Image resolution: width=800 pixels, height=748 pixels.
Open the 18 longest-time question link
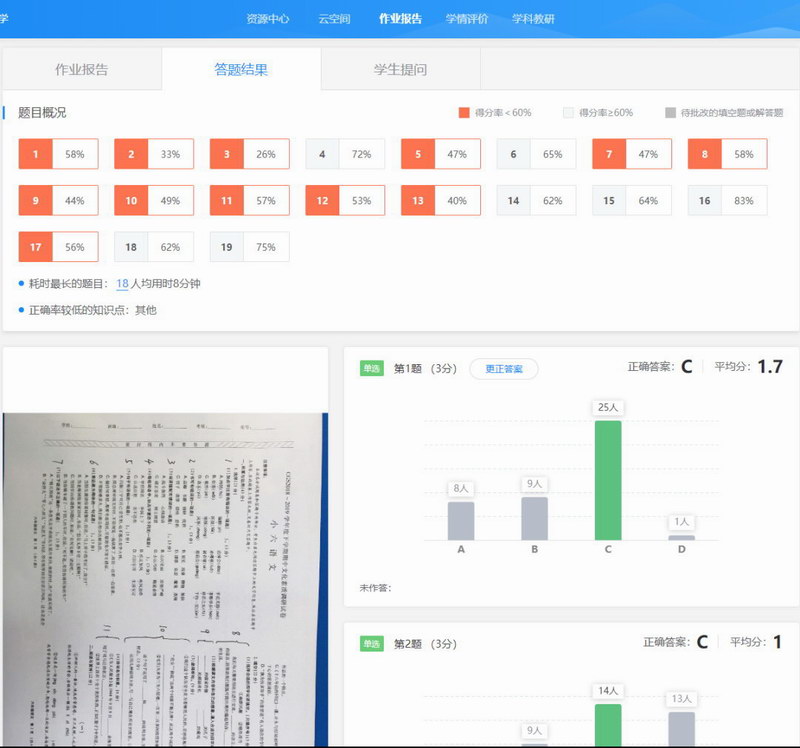pos(122,284)
